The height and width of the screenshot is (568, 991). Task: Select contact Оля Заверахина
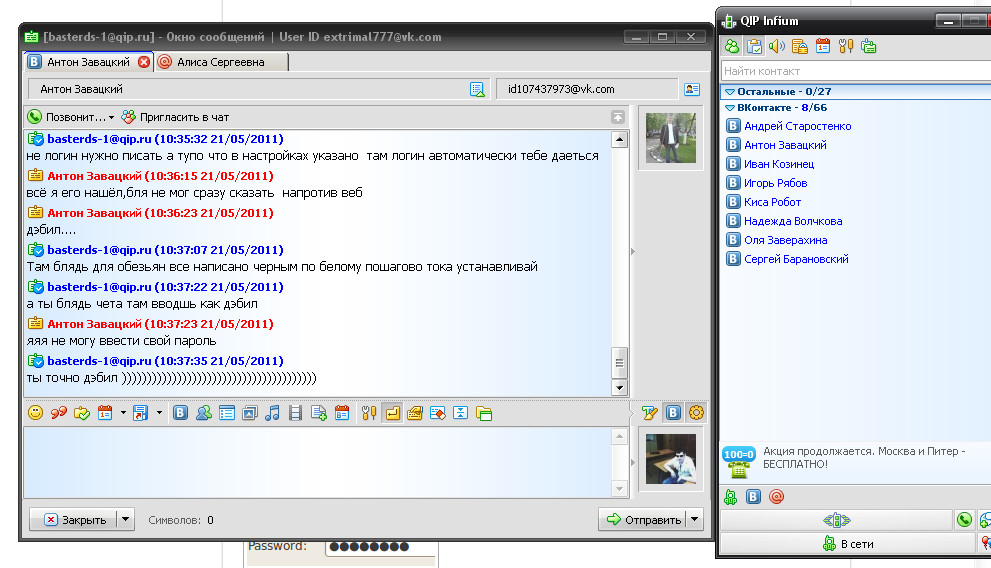click(x=785, y=239)
